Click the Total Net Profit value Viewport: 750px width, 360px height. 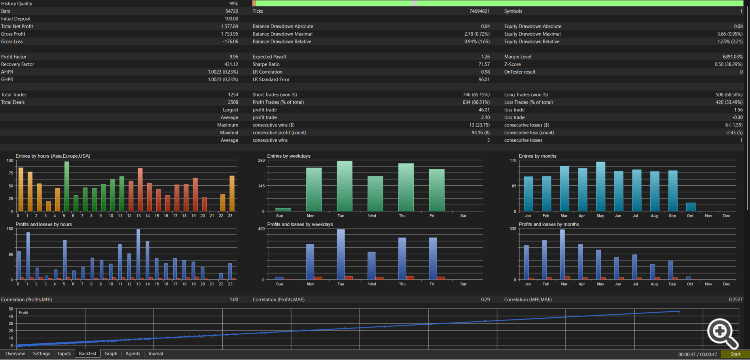[x=231, y=26]
